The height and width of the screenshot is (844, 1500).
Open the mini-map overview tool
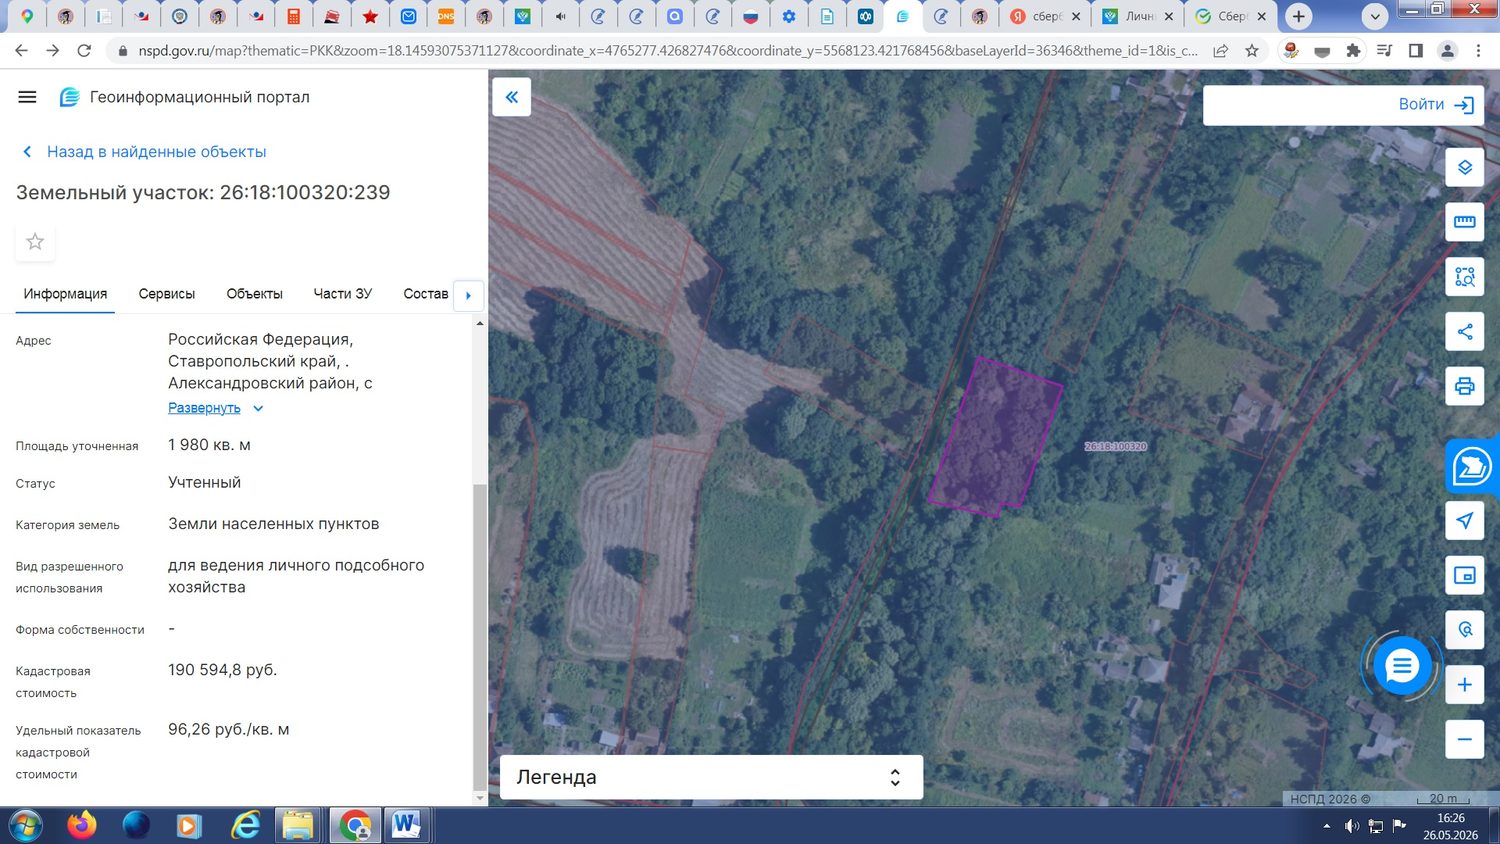point(1465,575)
